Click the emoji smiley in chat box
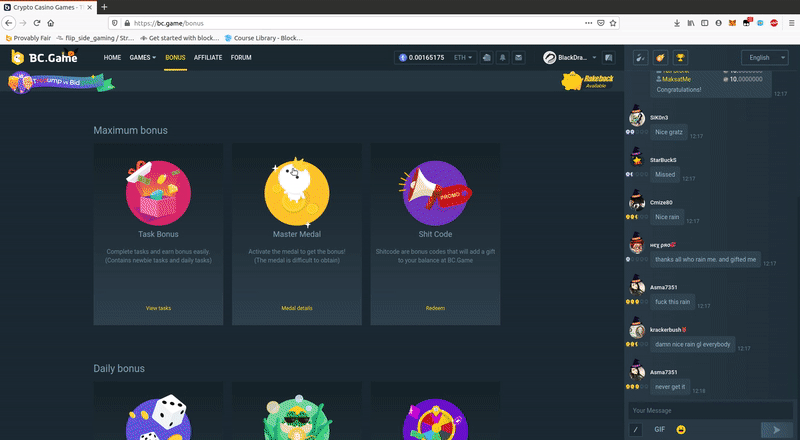The height and width of the screenshot is (440, 800). (x=680, y=429)
